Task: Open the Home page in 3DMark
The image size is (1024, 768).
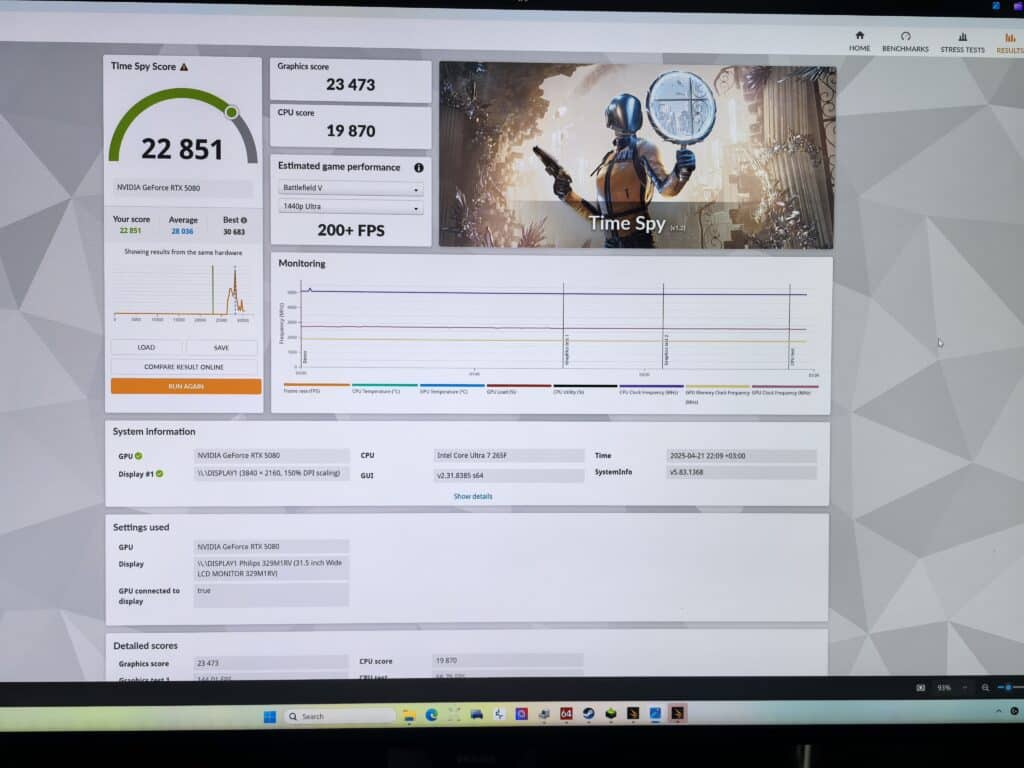Action: 859,41
